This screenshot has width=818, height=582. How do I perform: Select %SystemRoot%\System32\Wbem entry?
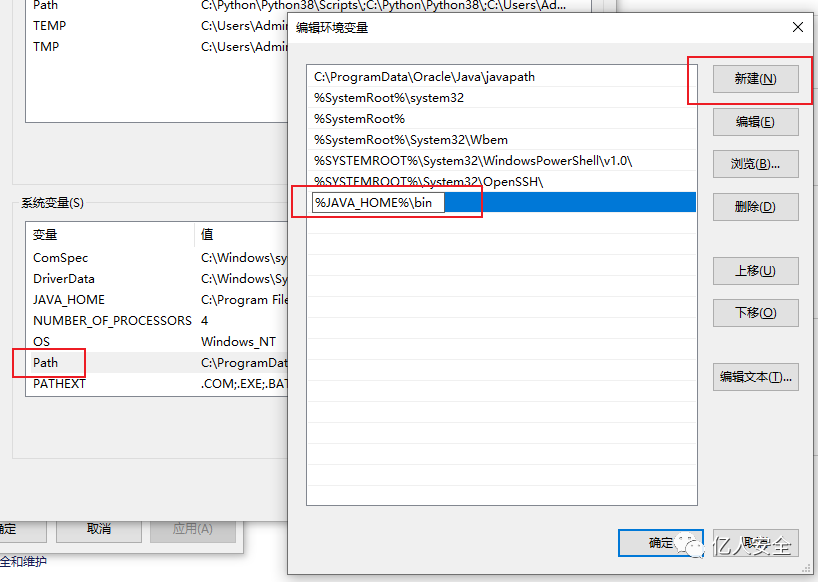(x=501, y=139)
